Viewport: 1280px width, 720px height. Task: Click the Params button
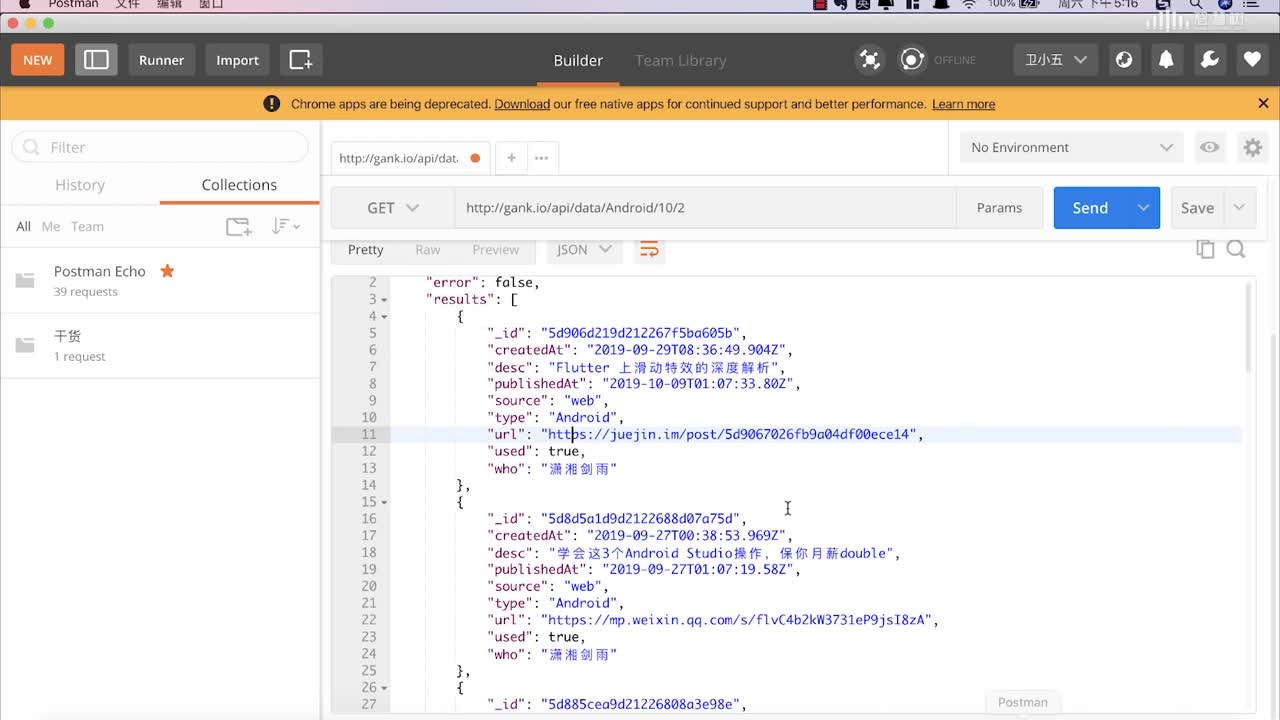click(x=999, y=208)
